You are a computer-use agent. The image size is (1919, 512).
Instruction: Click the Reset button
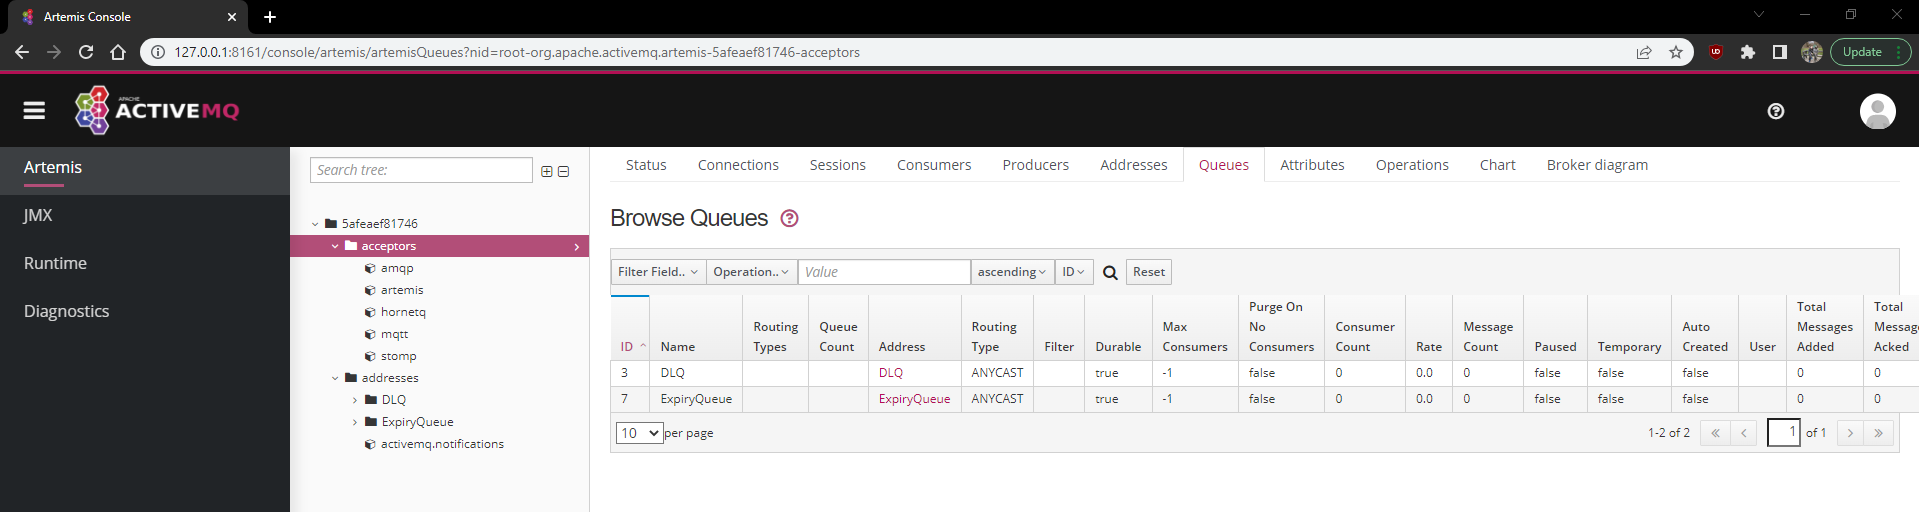pyautogui.click(x=1148, y=272)
